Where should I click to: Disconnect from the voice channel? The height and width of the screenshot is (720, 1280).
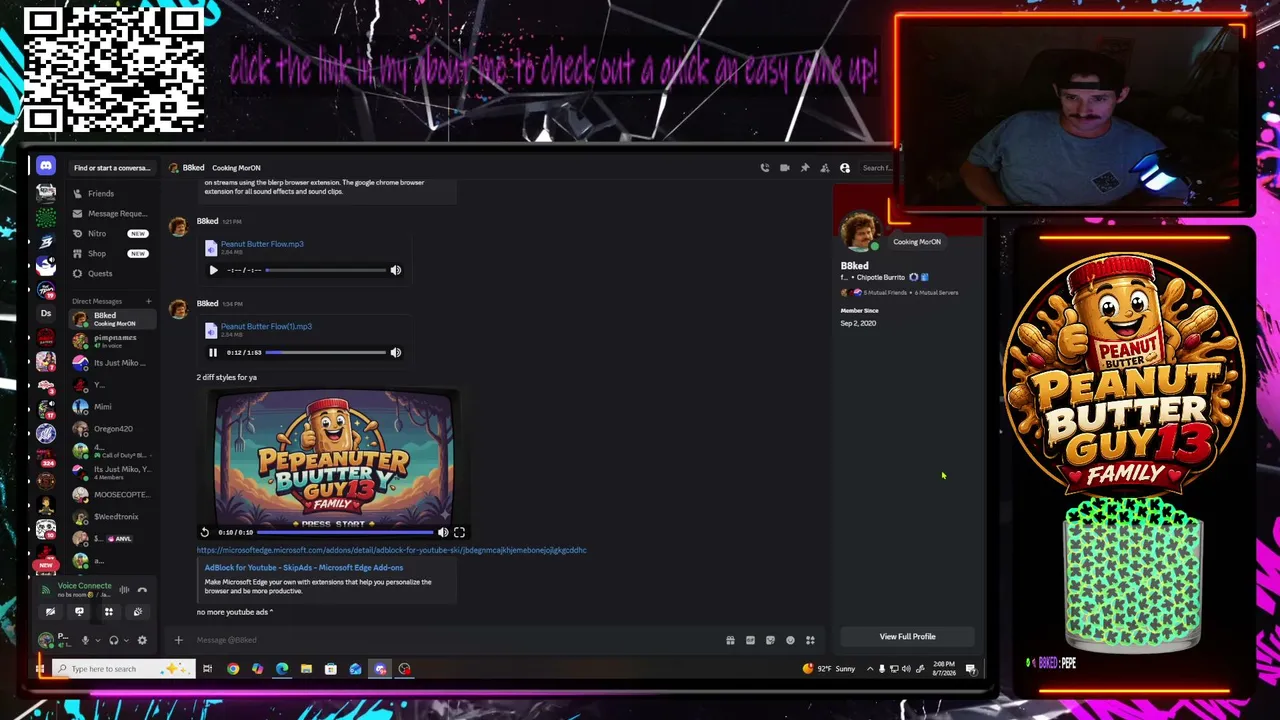tap(142, 590)
